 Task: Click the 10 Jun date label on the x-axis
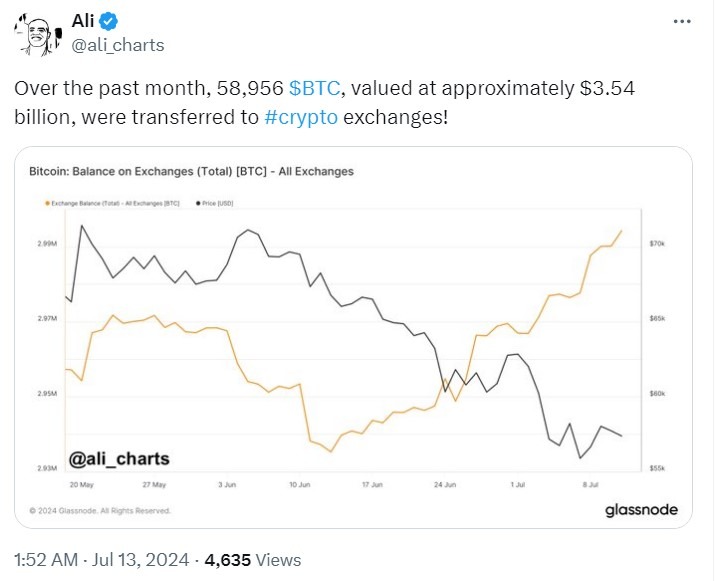tap(300, 484)
